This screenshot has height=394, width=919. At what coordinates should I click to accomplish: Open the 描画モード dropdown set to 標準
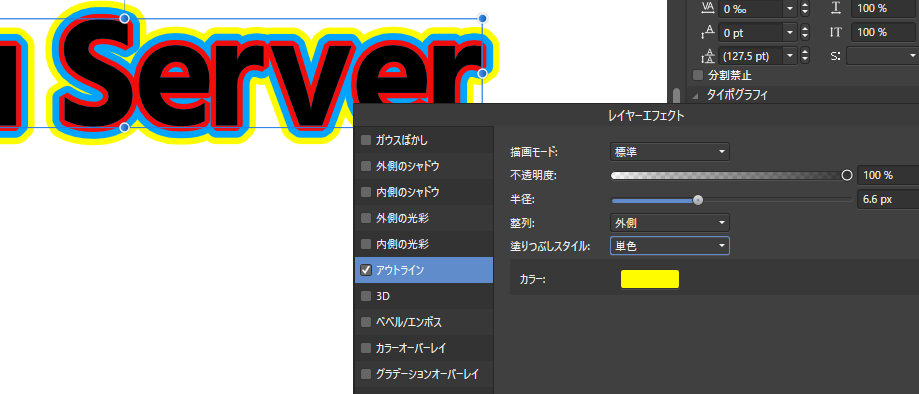pos(669,152)
